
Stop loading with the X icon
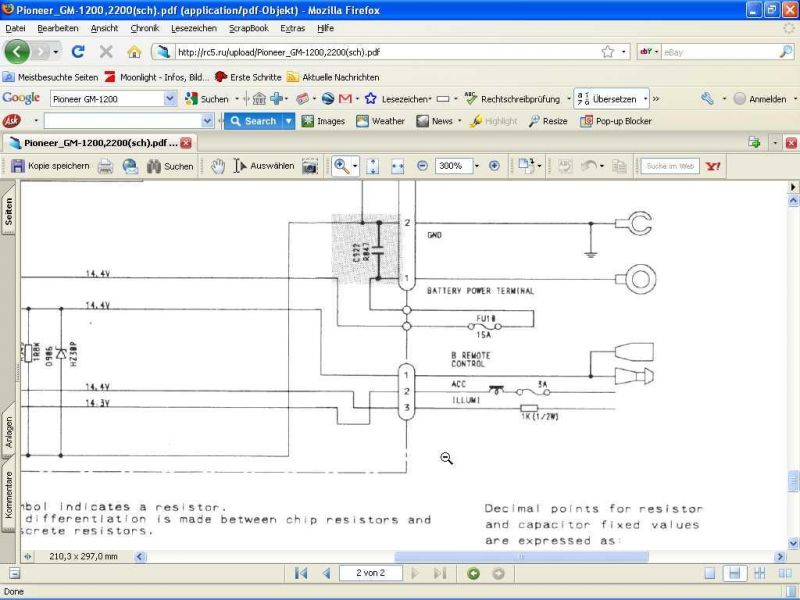(x=106, y=52)
